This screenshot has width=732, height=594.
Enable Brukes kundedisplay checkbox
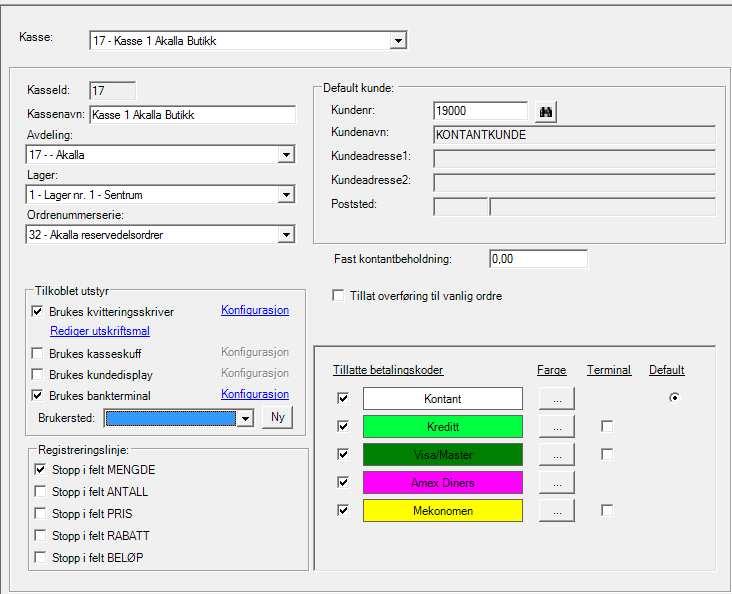(x=37, y=374)
